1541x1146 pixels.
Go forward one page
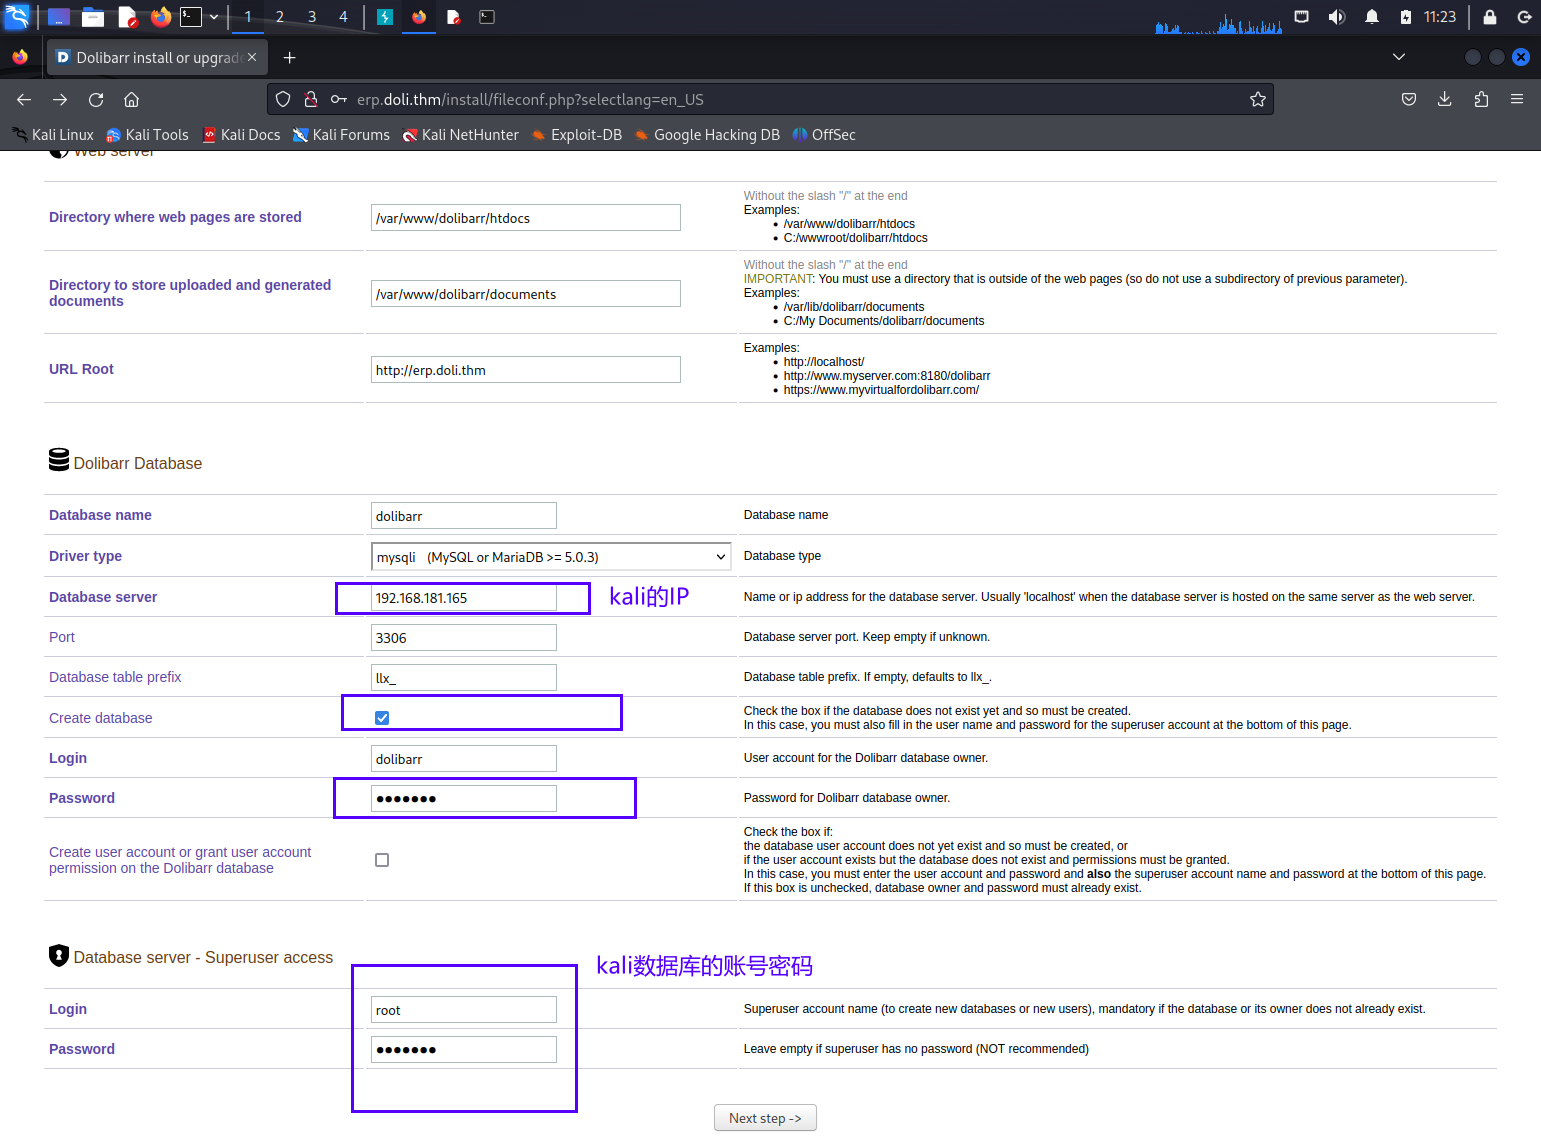[60, 99]
